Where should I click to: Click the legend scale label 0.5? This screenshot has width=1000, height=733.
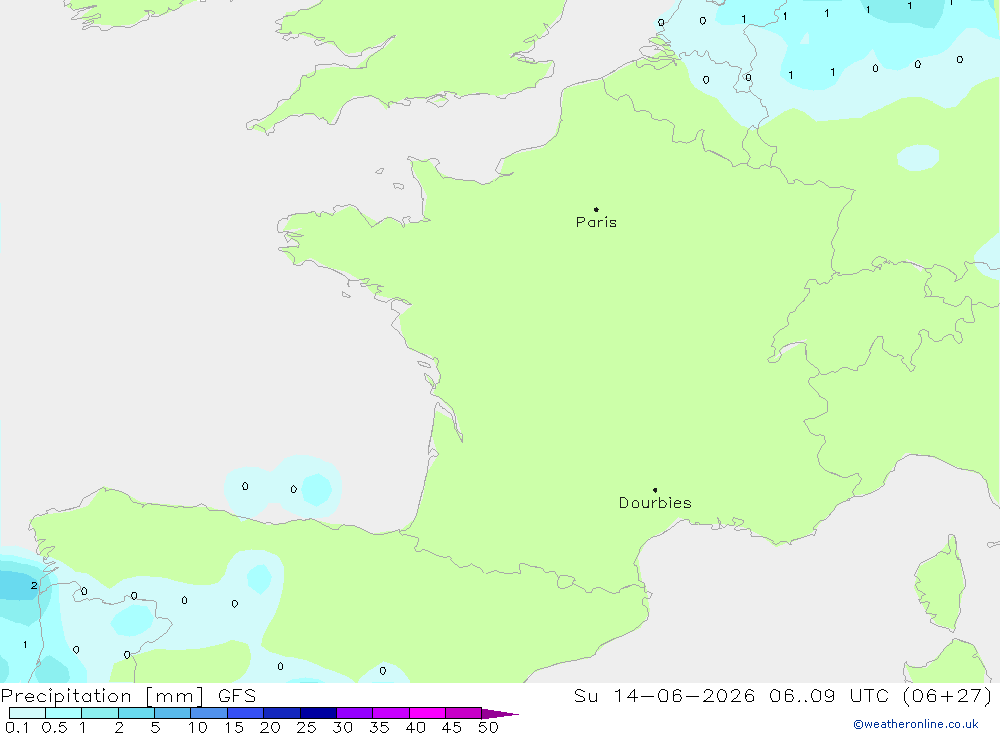coord(54,727)
